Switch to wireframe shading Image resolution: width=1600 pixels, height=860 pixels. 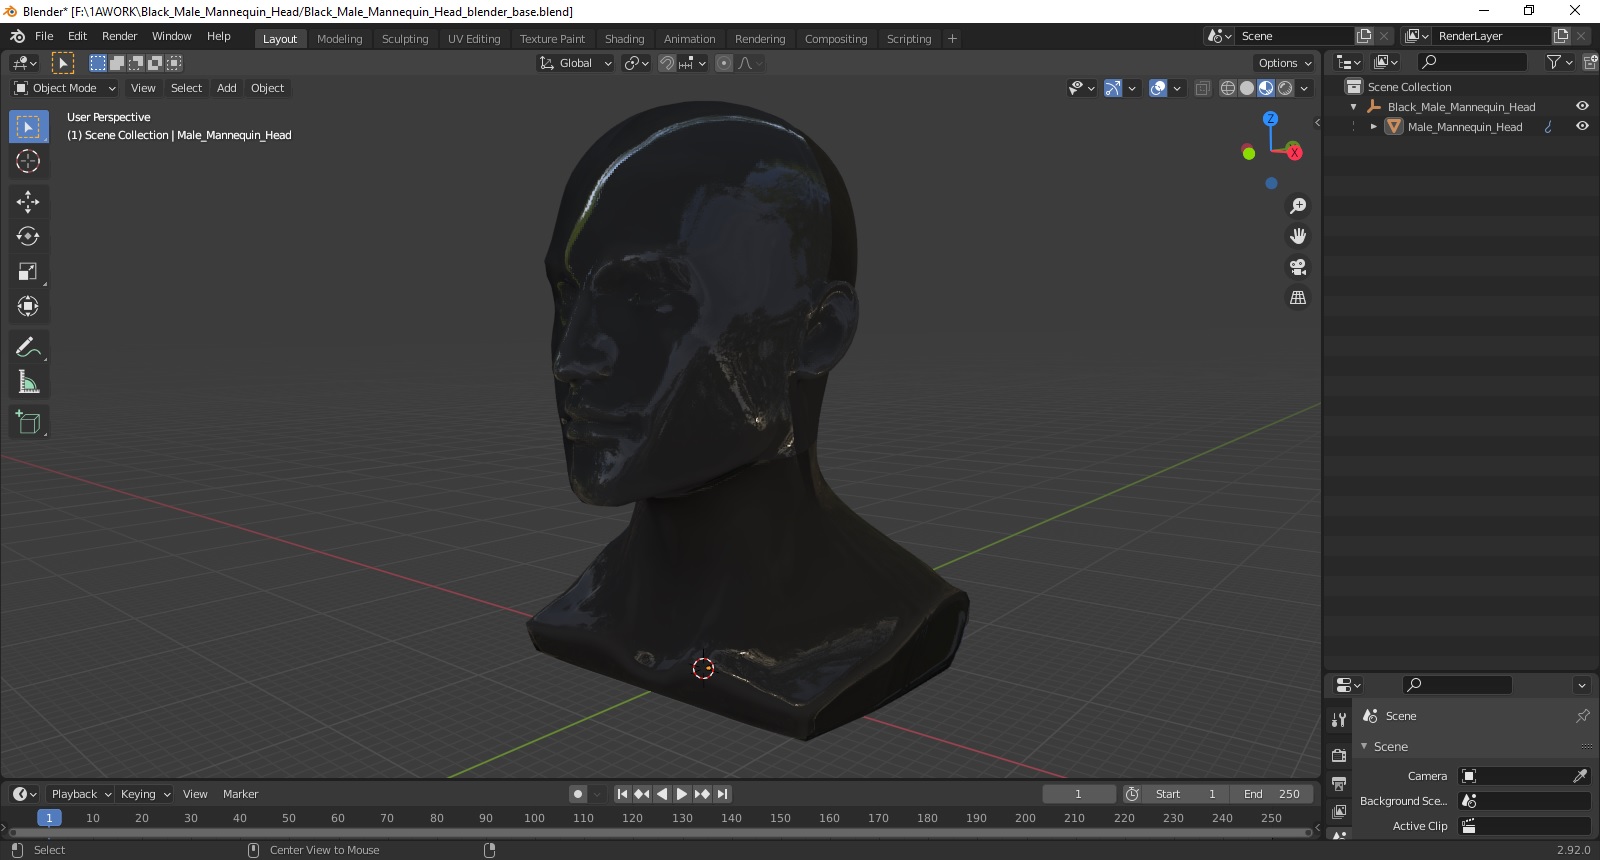click(x=1228, y=88)
